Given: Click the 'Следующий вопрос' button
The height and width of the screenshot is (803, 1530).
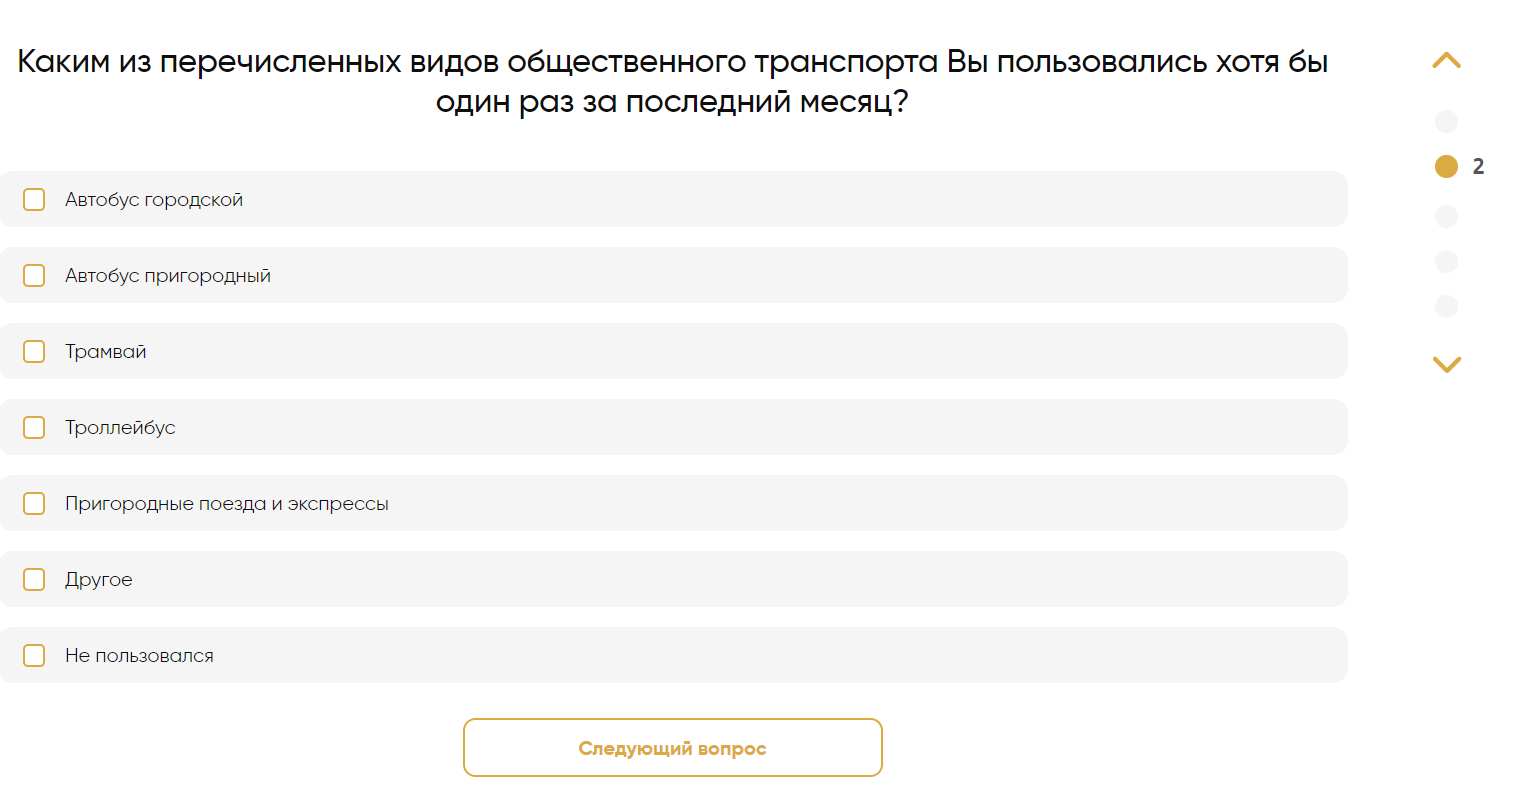Looking at the screenshot, I should tap(672, 748).
